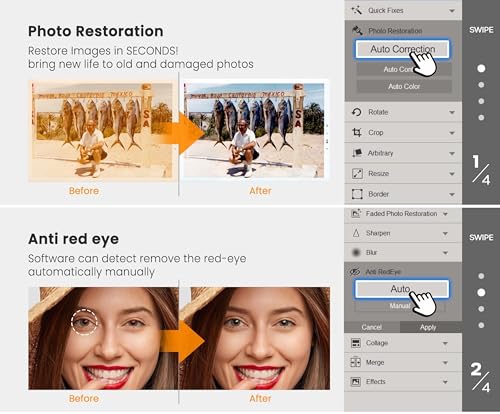Select the Crop tool icon
Viewport: 500px width, 414px height.
(x=357, y=132)
